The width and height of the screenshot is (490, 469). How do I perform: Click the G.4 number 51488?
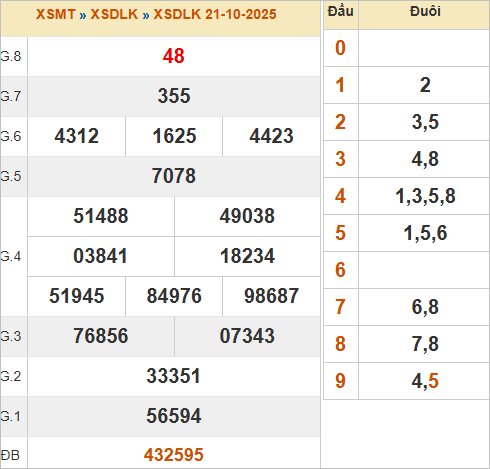coord(101,216)
